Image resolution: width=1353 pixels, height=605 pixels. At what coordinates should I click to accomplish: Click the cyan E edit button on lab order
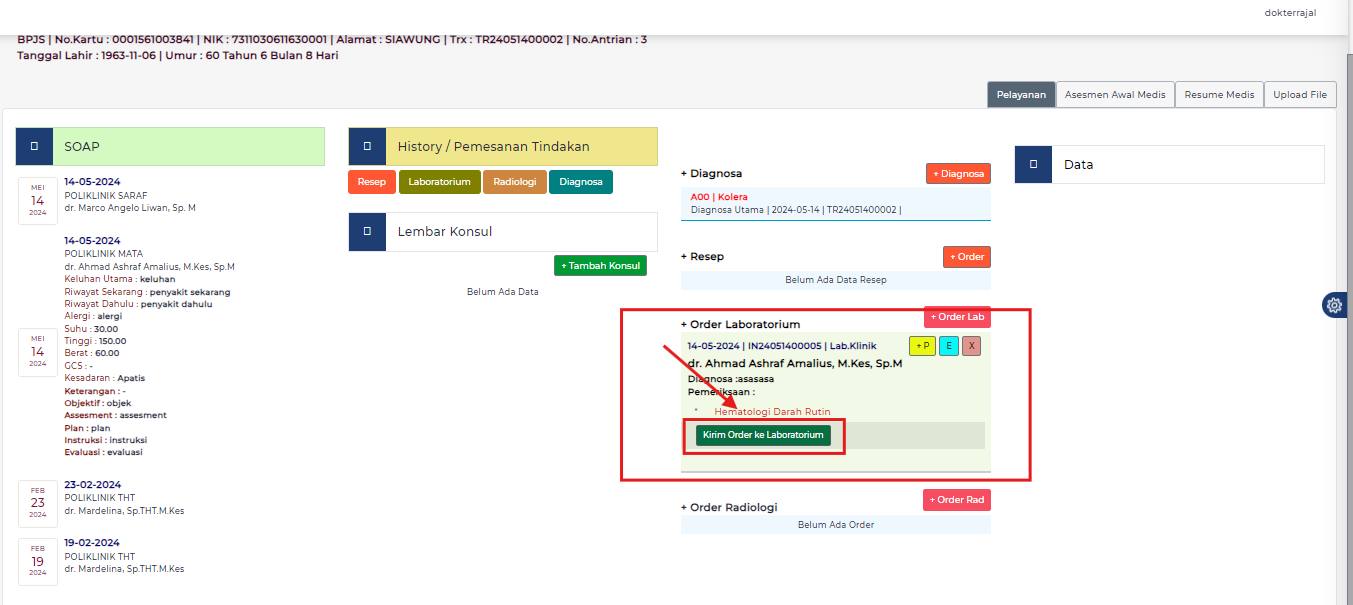click(x=948, y=346)
